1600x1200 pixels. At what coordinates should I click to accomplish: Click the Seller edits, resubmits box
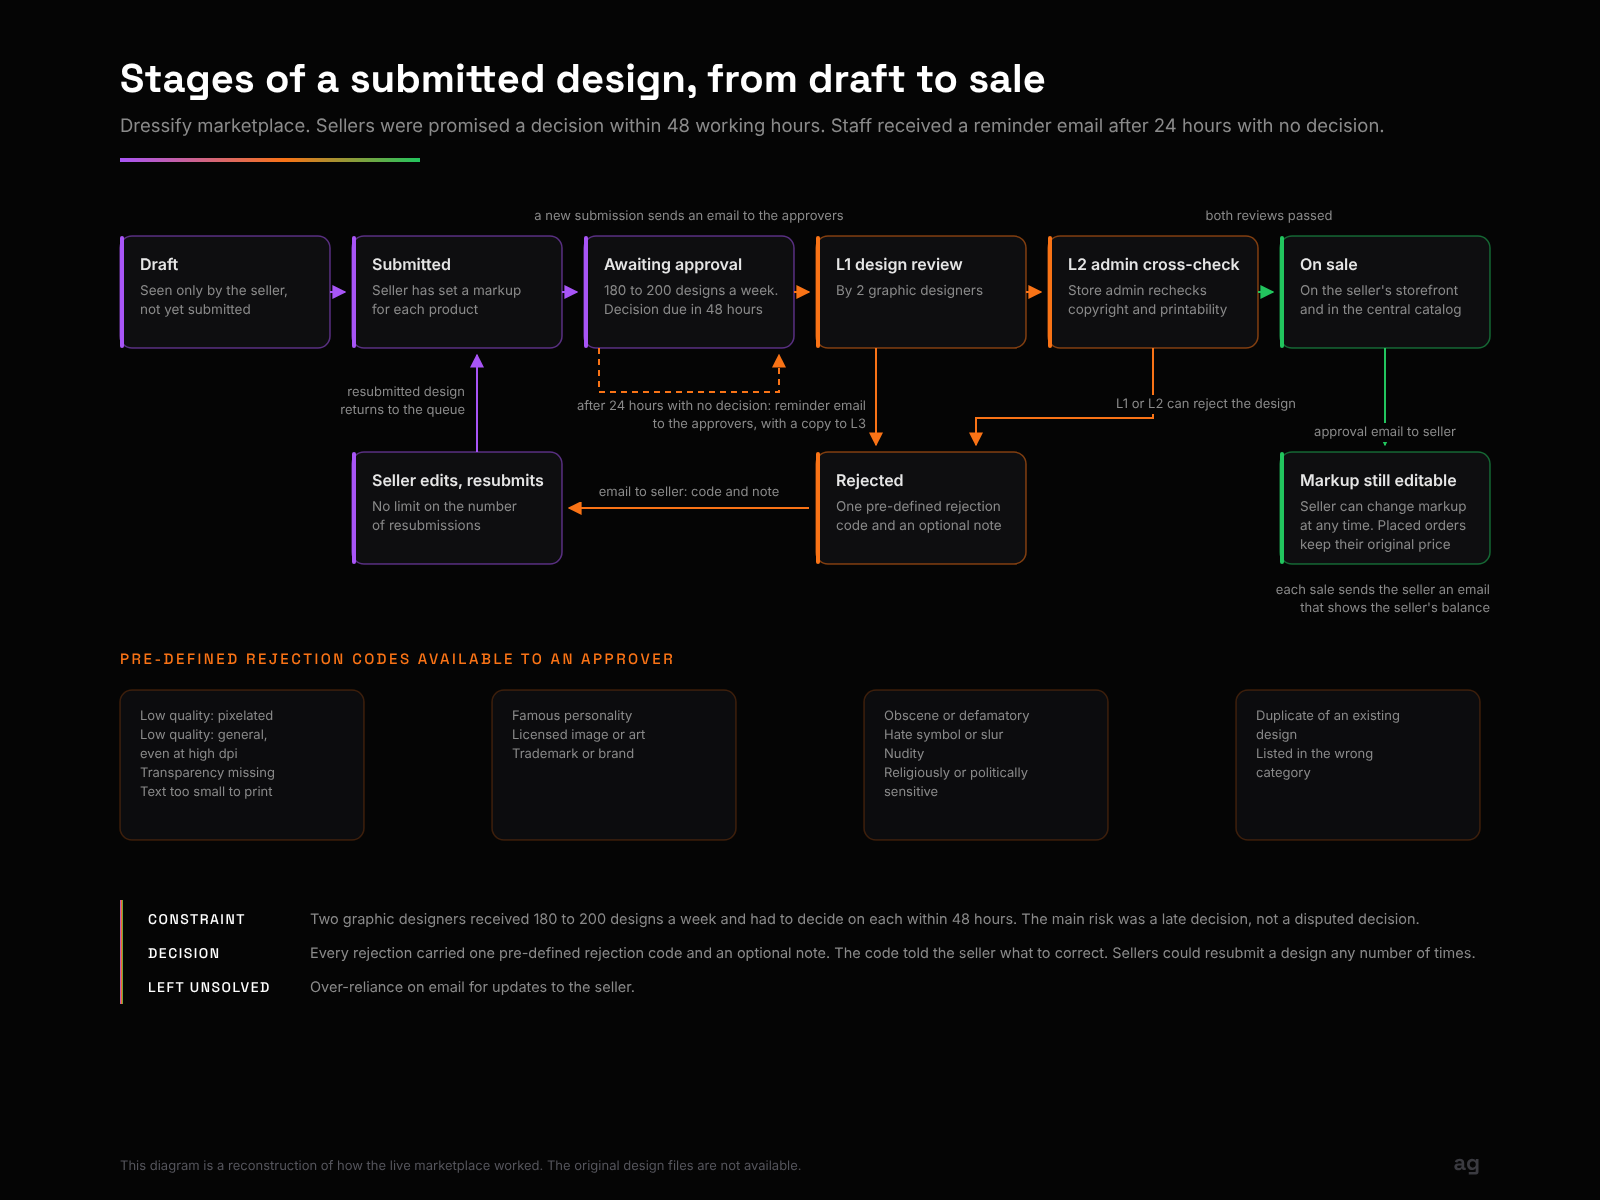[457, 508]
